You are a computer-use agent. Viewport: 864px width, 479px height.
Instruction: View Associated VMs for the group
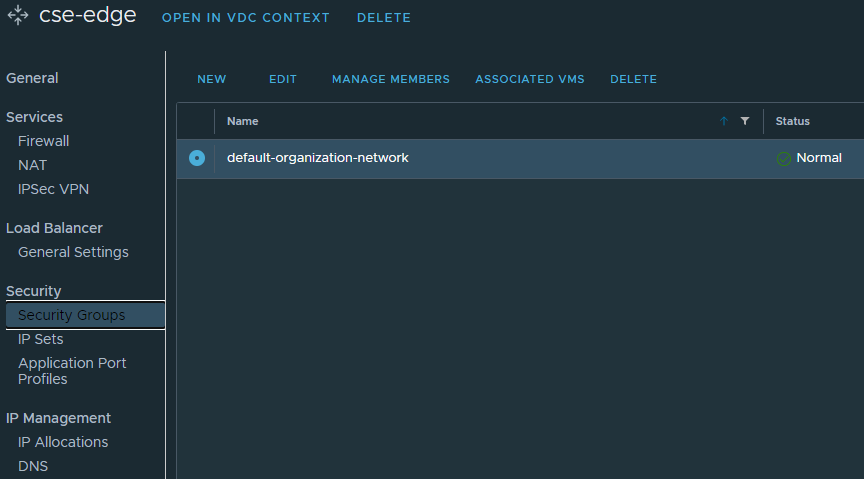click(x=530, y=79)
